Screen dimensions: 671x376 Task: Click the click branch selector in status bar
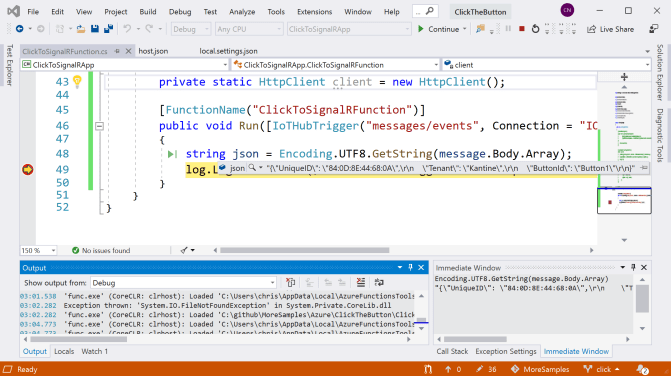601,369
